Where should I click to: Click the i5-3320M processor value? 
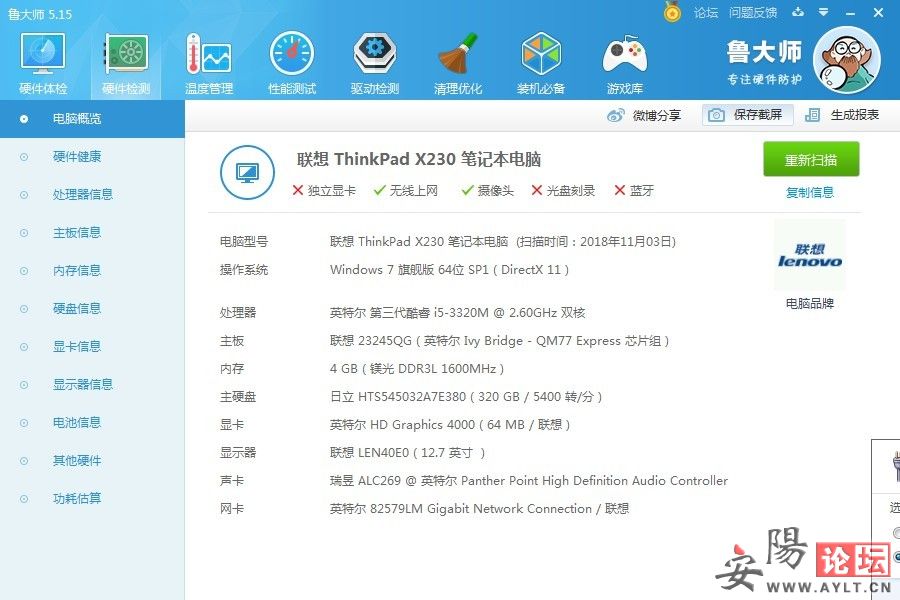coord(457,313)
